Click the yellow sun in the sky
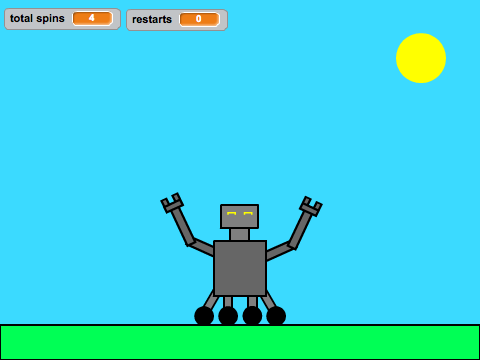The height and width of the screenshot is (360, 480). (x=421, y=58)
